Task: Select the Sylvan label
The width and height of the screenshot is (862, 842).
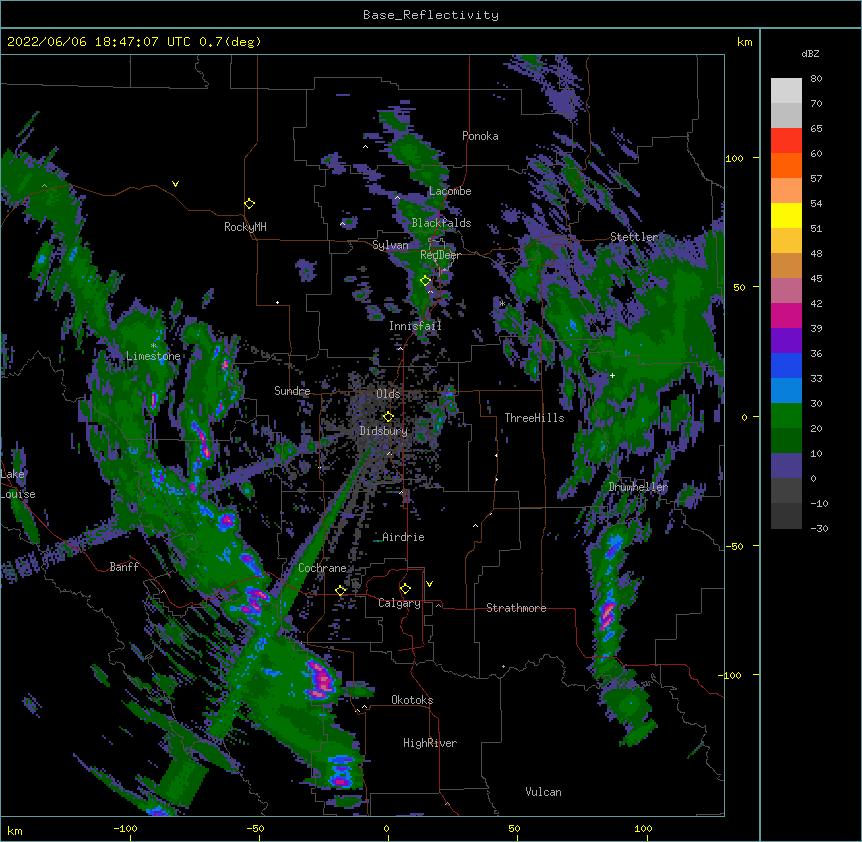Action: (390, 245)
